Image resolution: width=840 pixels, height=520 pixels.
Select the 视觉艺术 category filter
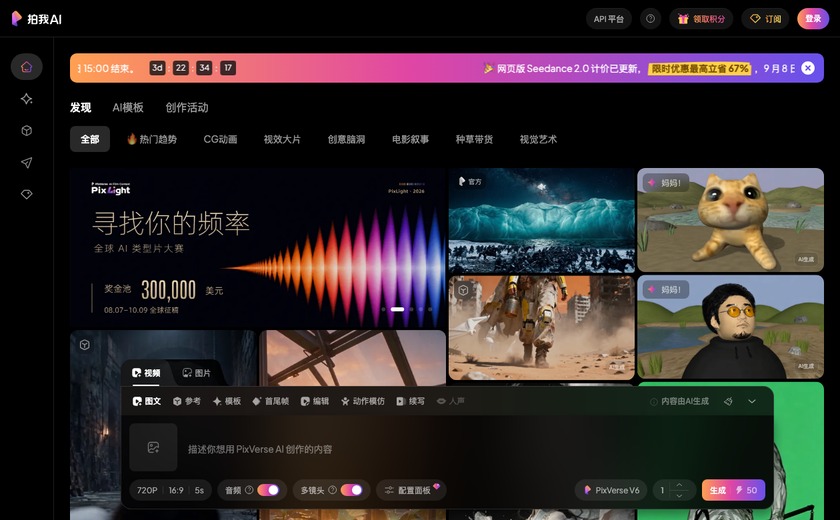click(x=538, y=139)
